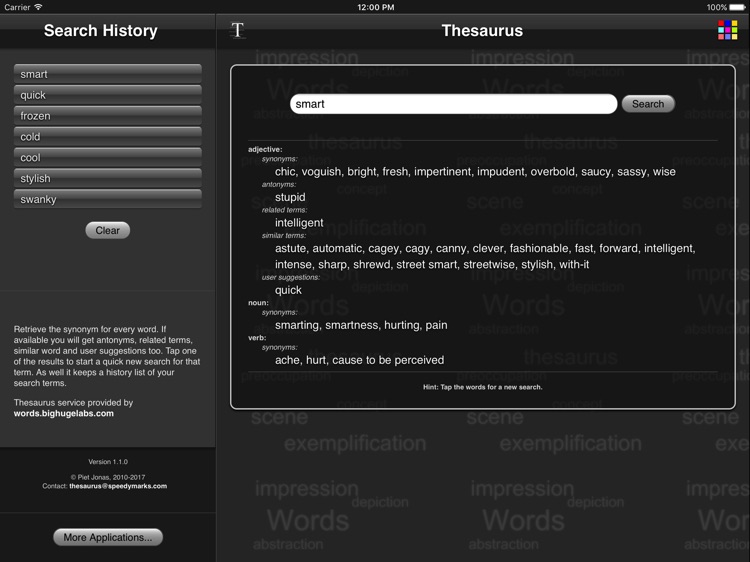The height and width of the screenshot is (562, 750).
Task: Tap the font size T icon
Action: [237, 30]
